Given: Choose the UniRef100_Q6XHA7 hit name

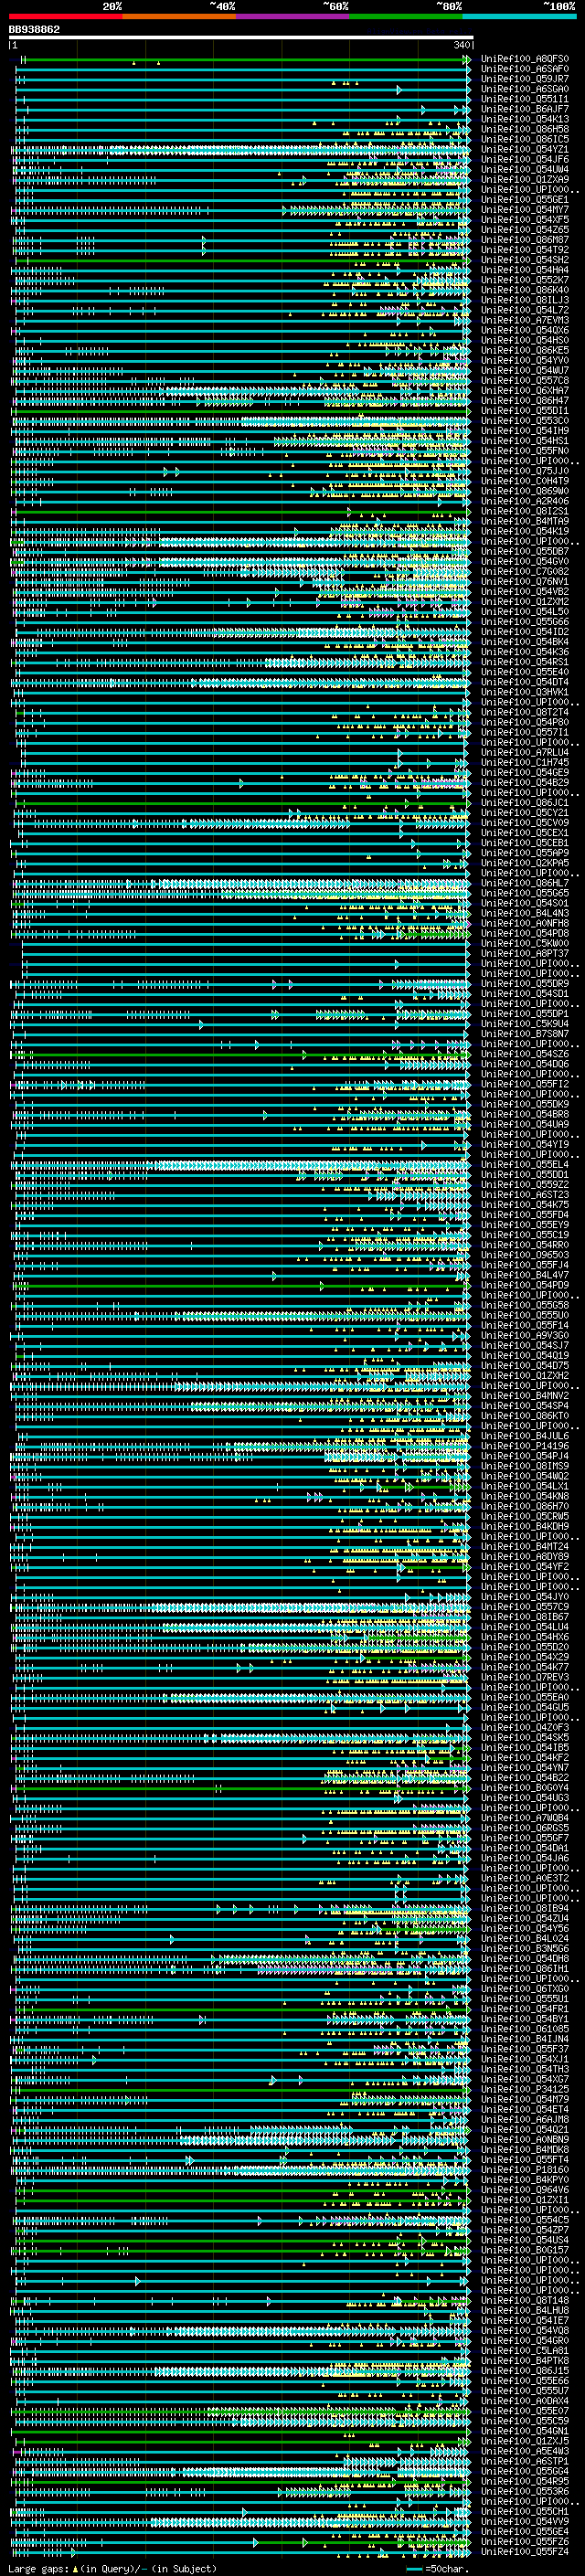Looking at the screenshot, I should coord(525,390).
